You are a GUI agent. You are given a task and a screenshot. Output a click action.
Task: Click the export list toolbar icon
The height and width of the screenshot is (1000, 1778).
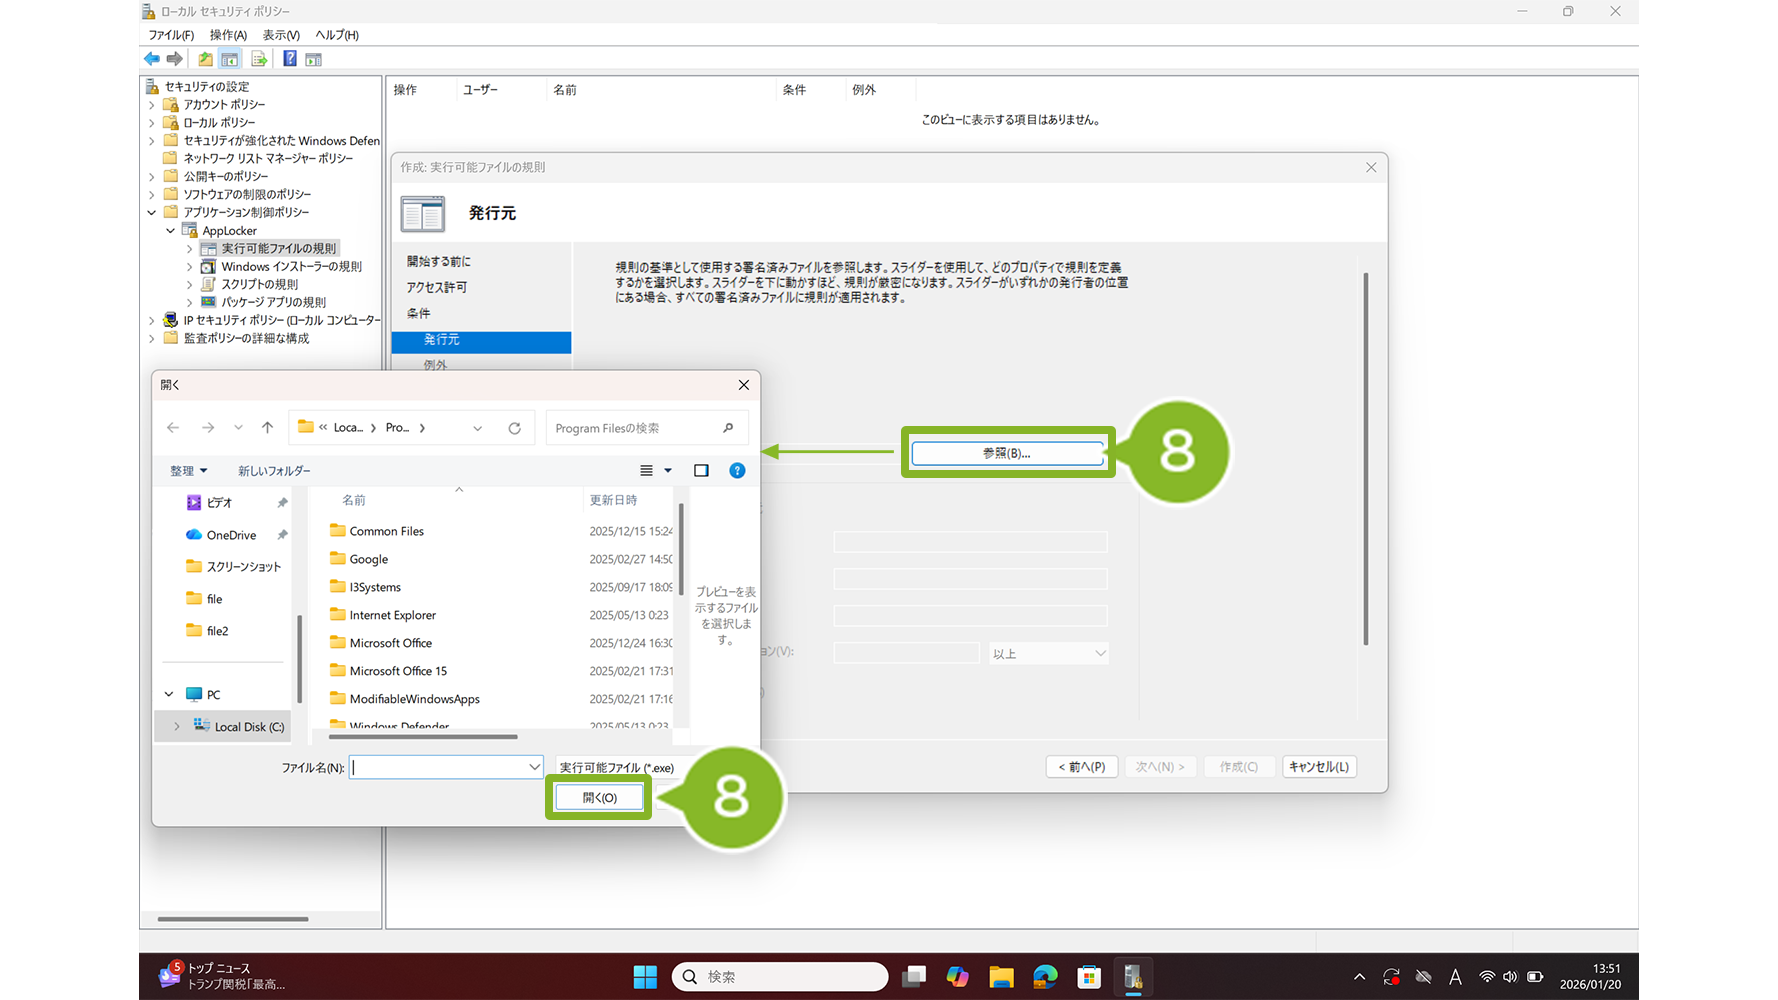258,59
